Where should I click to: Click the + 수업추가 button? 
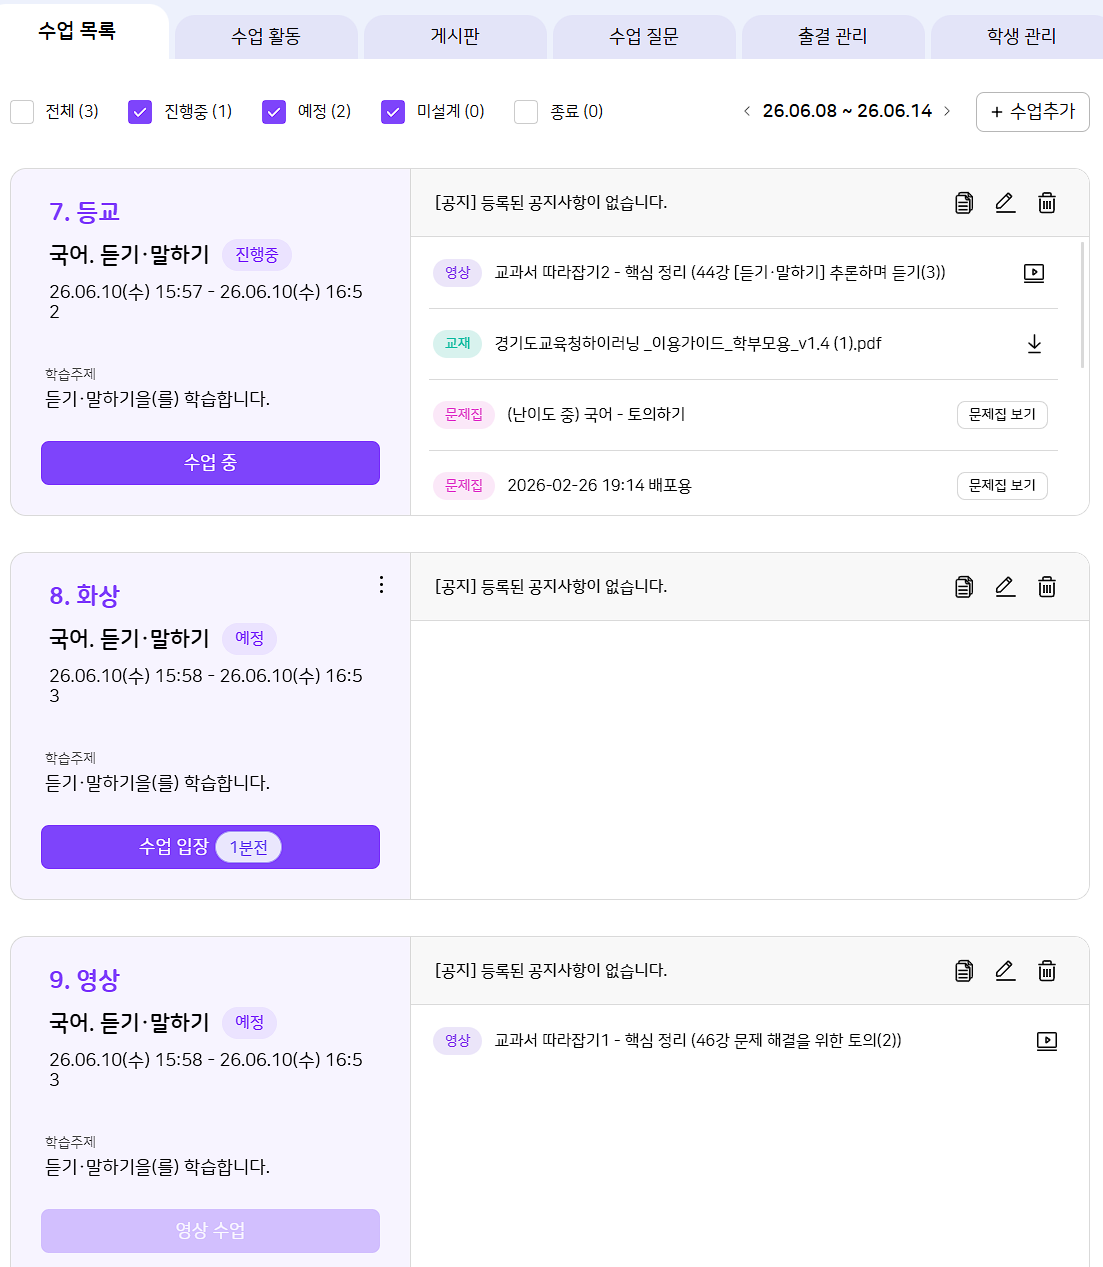pyautogui.click(x=1033, y=112)
